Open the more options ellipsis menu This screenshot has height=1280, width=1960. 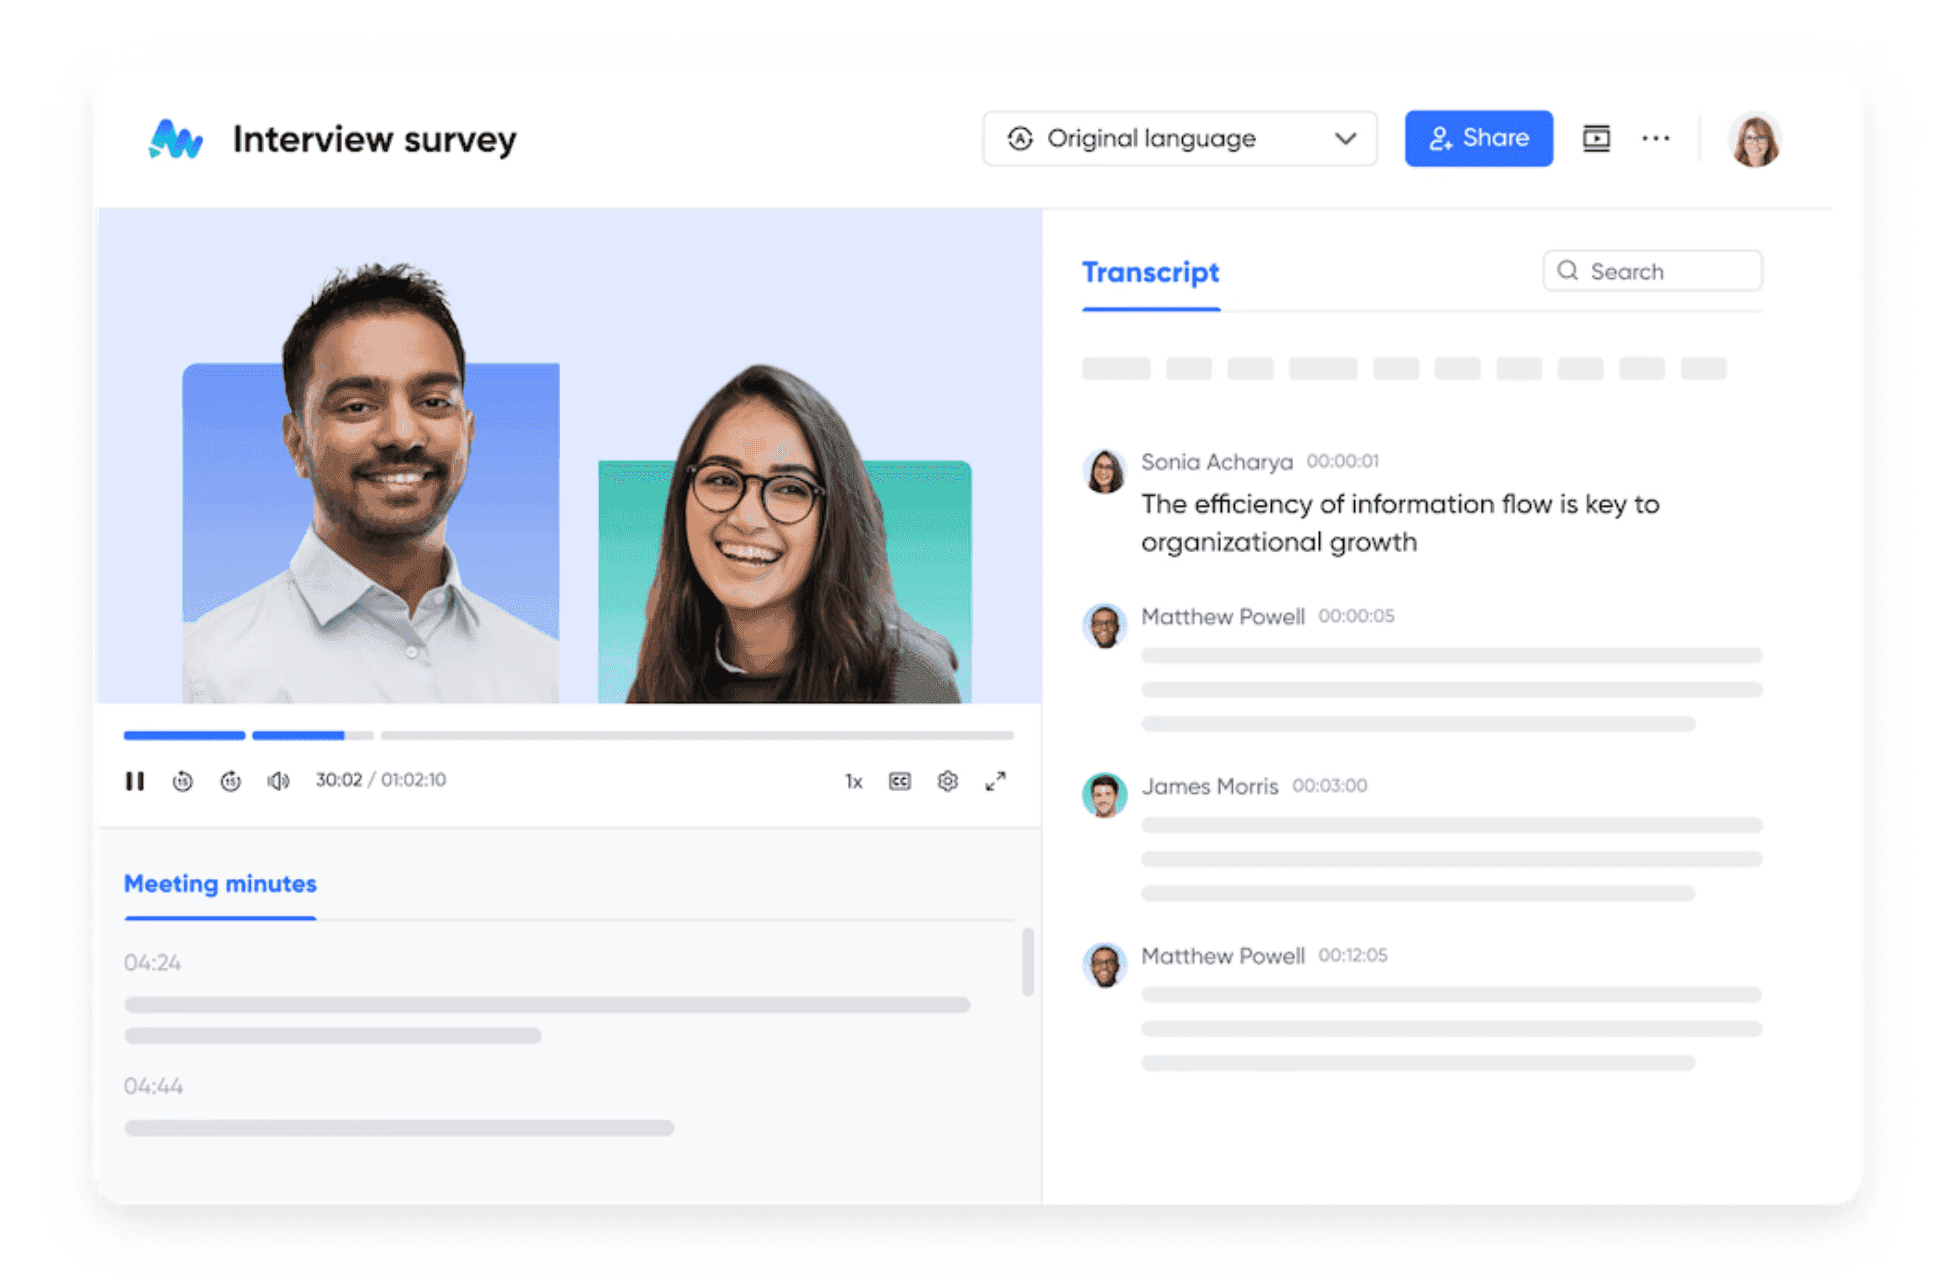click(1656, 138)
